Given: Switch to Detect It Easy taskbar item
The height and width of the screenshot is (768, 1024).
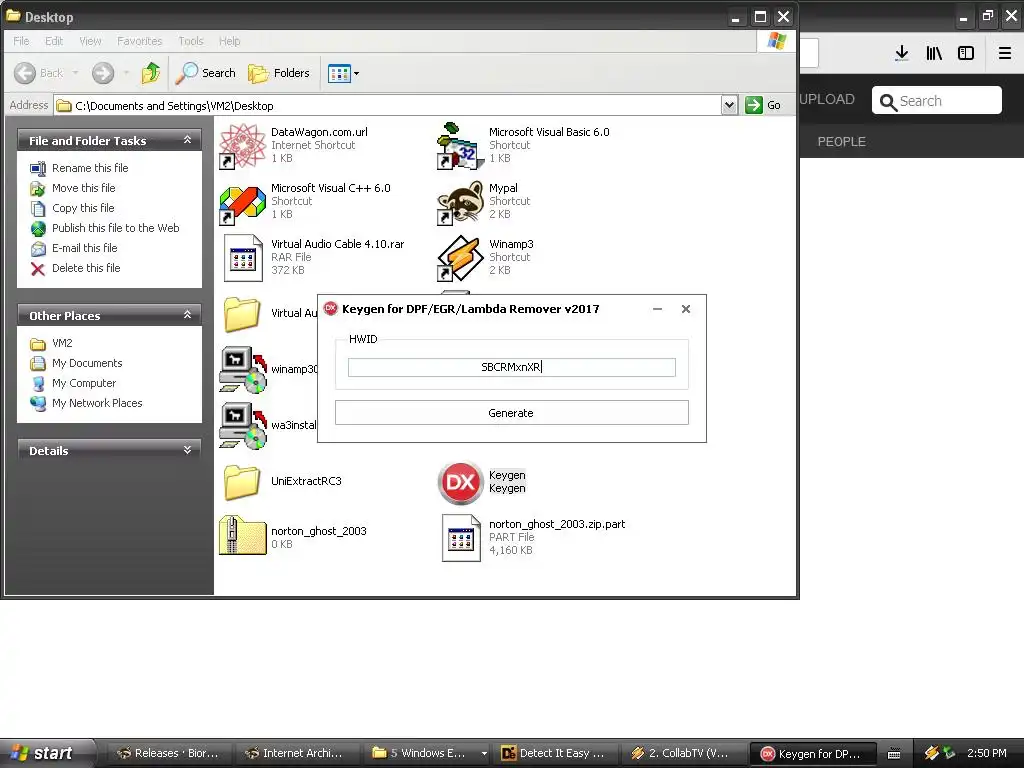Looking at the screenshot, I should coord(554,754).
